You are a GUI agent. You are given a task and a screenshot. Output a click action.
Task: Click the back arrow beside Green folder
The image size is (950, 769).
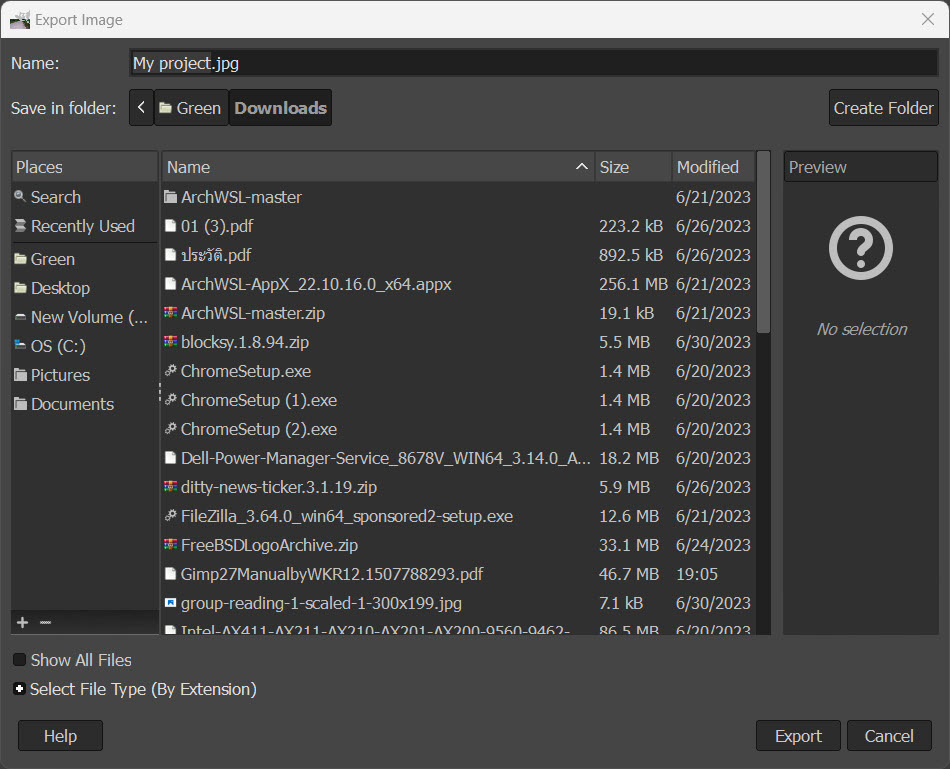pyautogui.click(x=141, y=108)
